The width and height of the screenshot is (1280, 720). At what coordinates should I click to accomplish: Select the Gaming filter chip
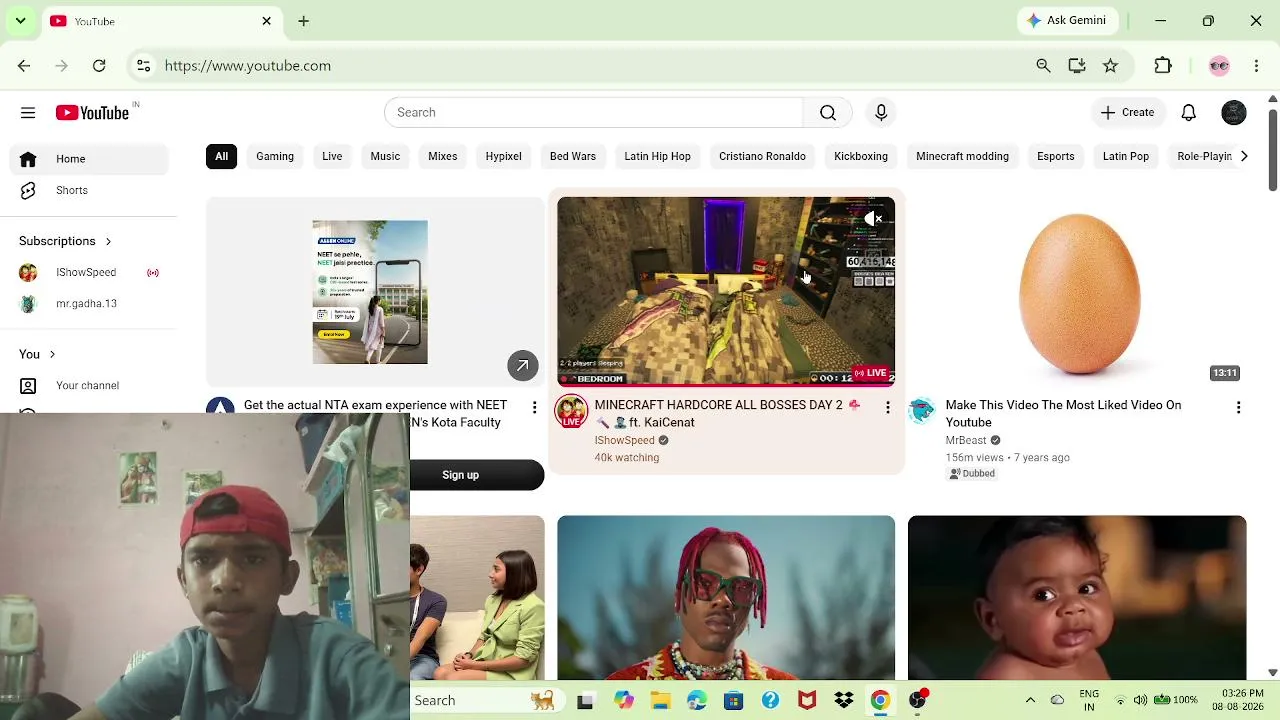[275, 157]
